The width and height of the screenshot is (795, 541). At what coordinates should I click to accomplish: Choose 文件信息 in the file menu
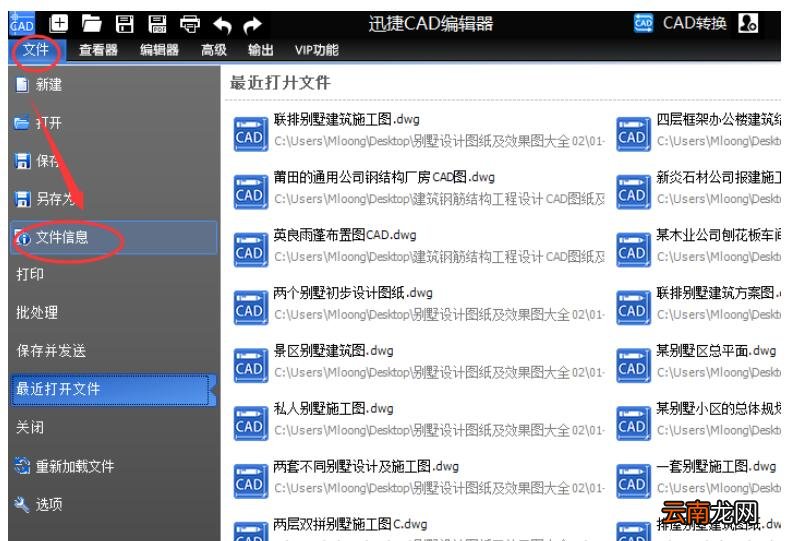pos(114,237)
